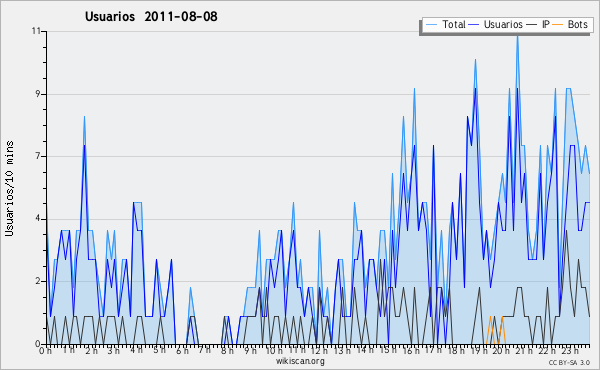Click the '21 h' x-axis label
Viewport: 600px width, 370px height.
pos(524,351)
